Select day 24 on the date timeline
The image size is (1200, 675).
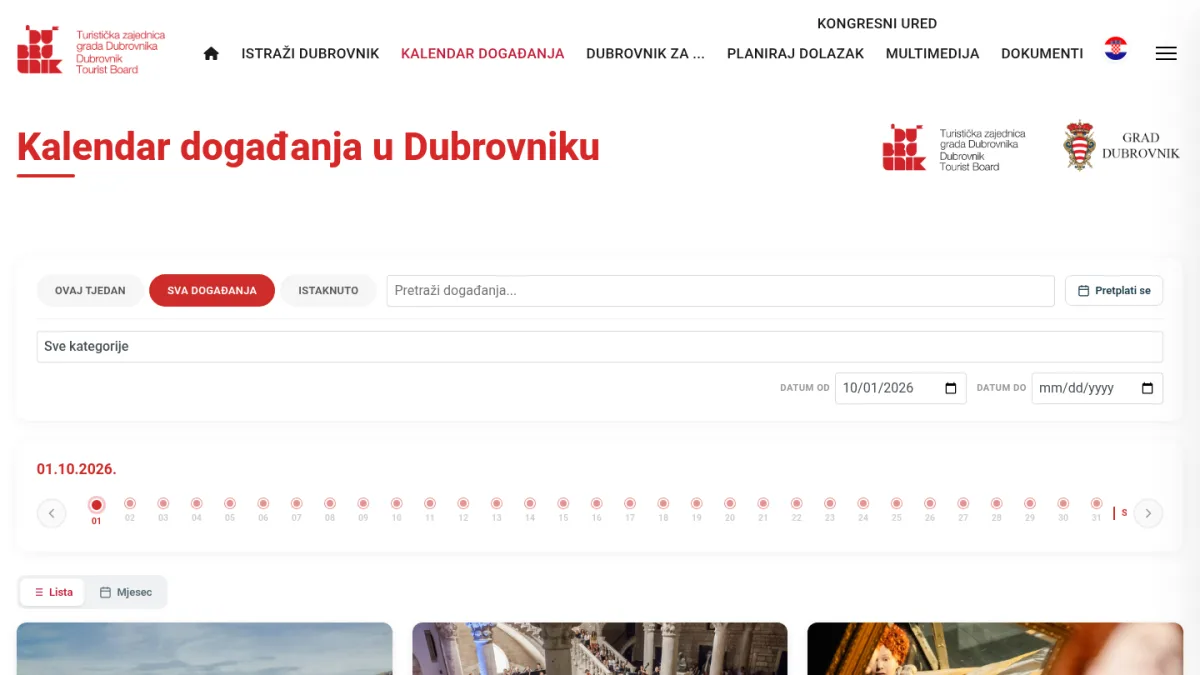(863, 510)
